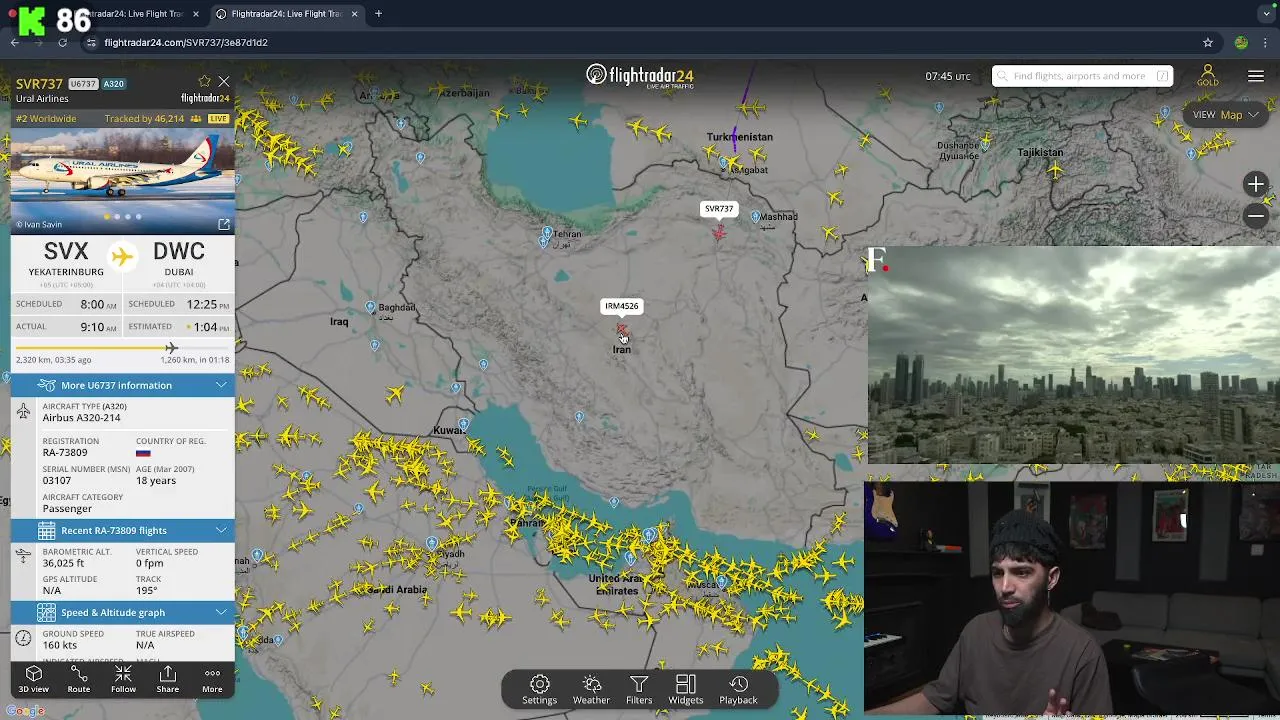Click the IRM4526 map label

[x=621, y=306]
